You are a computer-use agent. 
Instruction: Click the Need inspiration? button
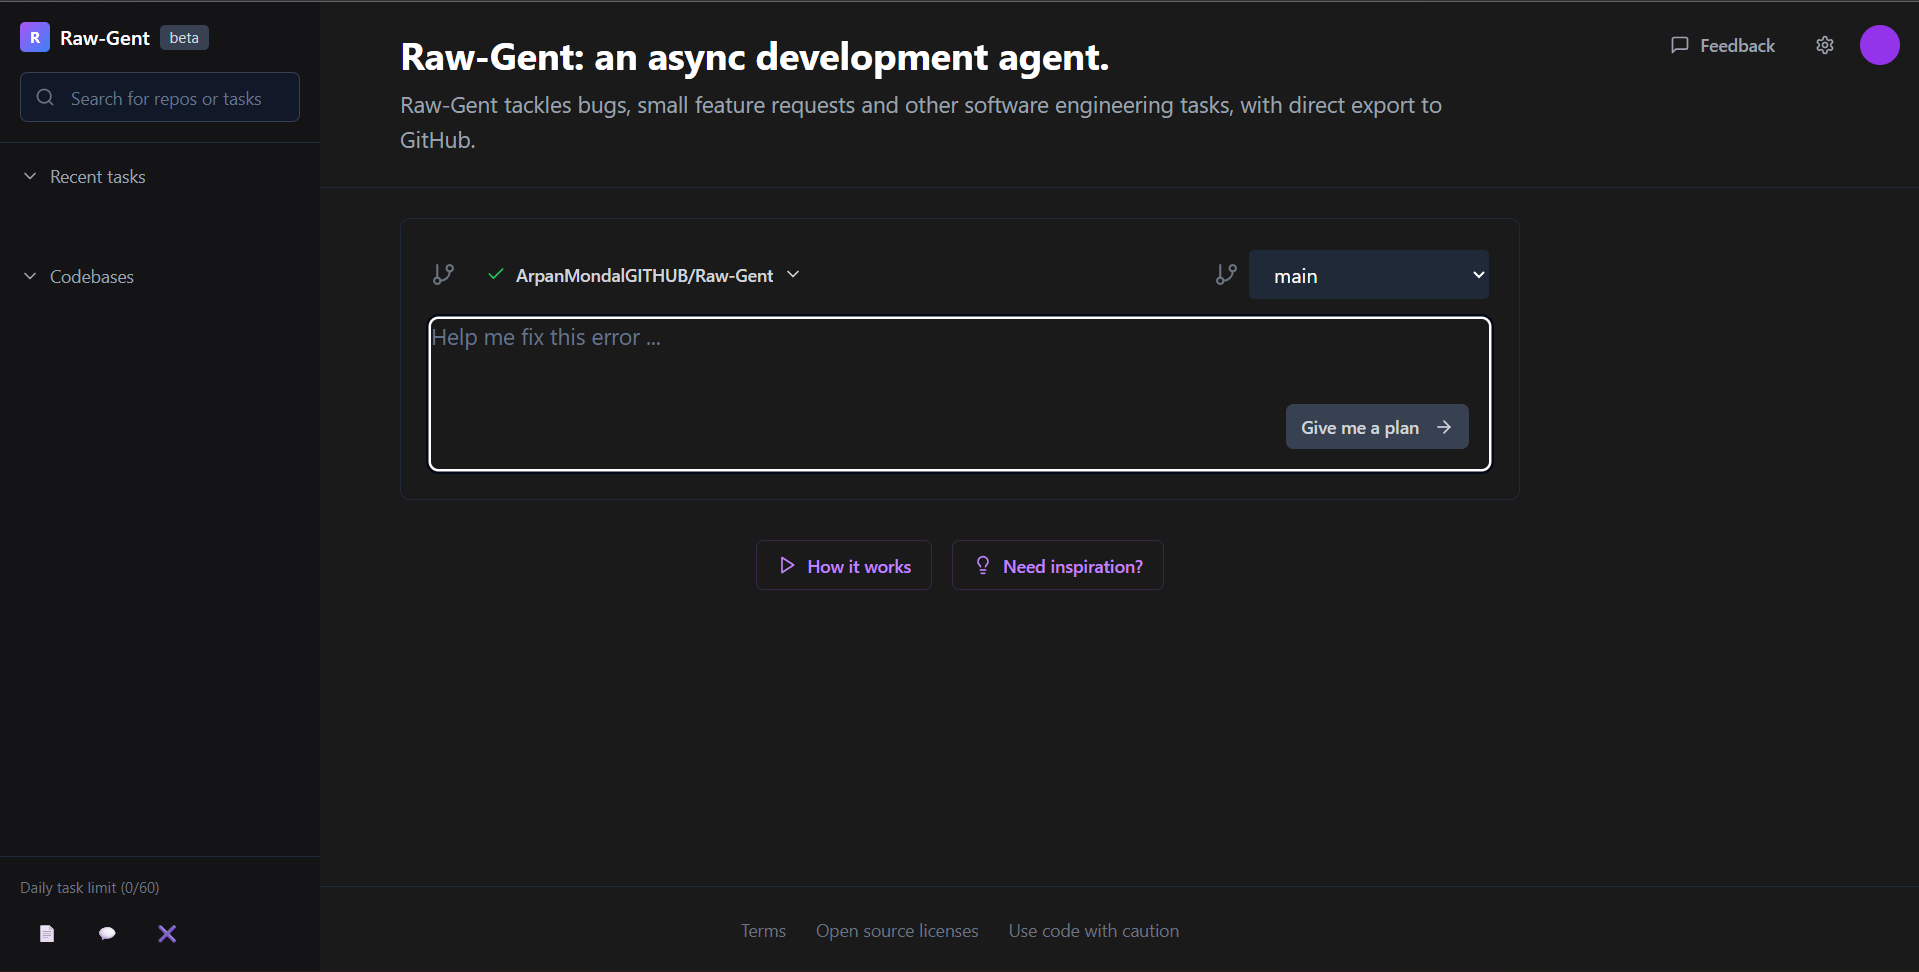(x=1058, y=566)
